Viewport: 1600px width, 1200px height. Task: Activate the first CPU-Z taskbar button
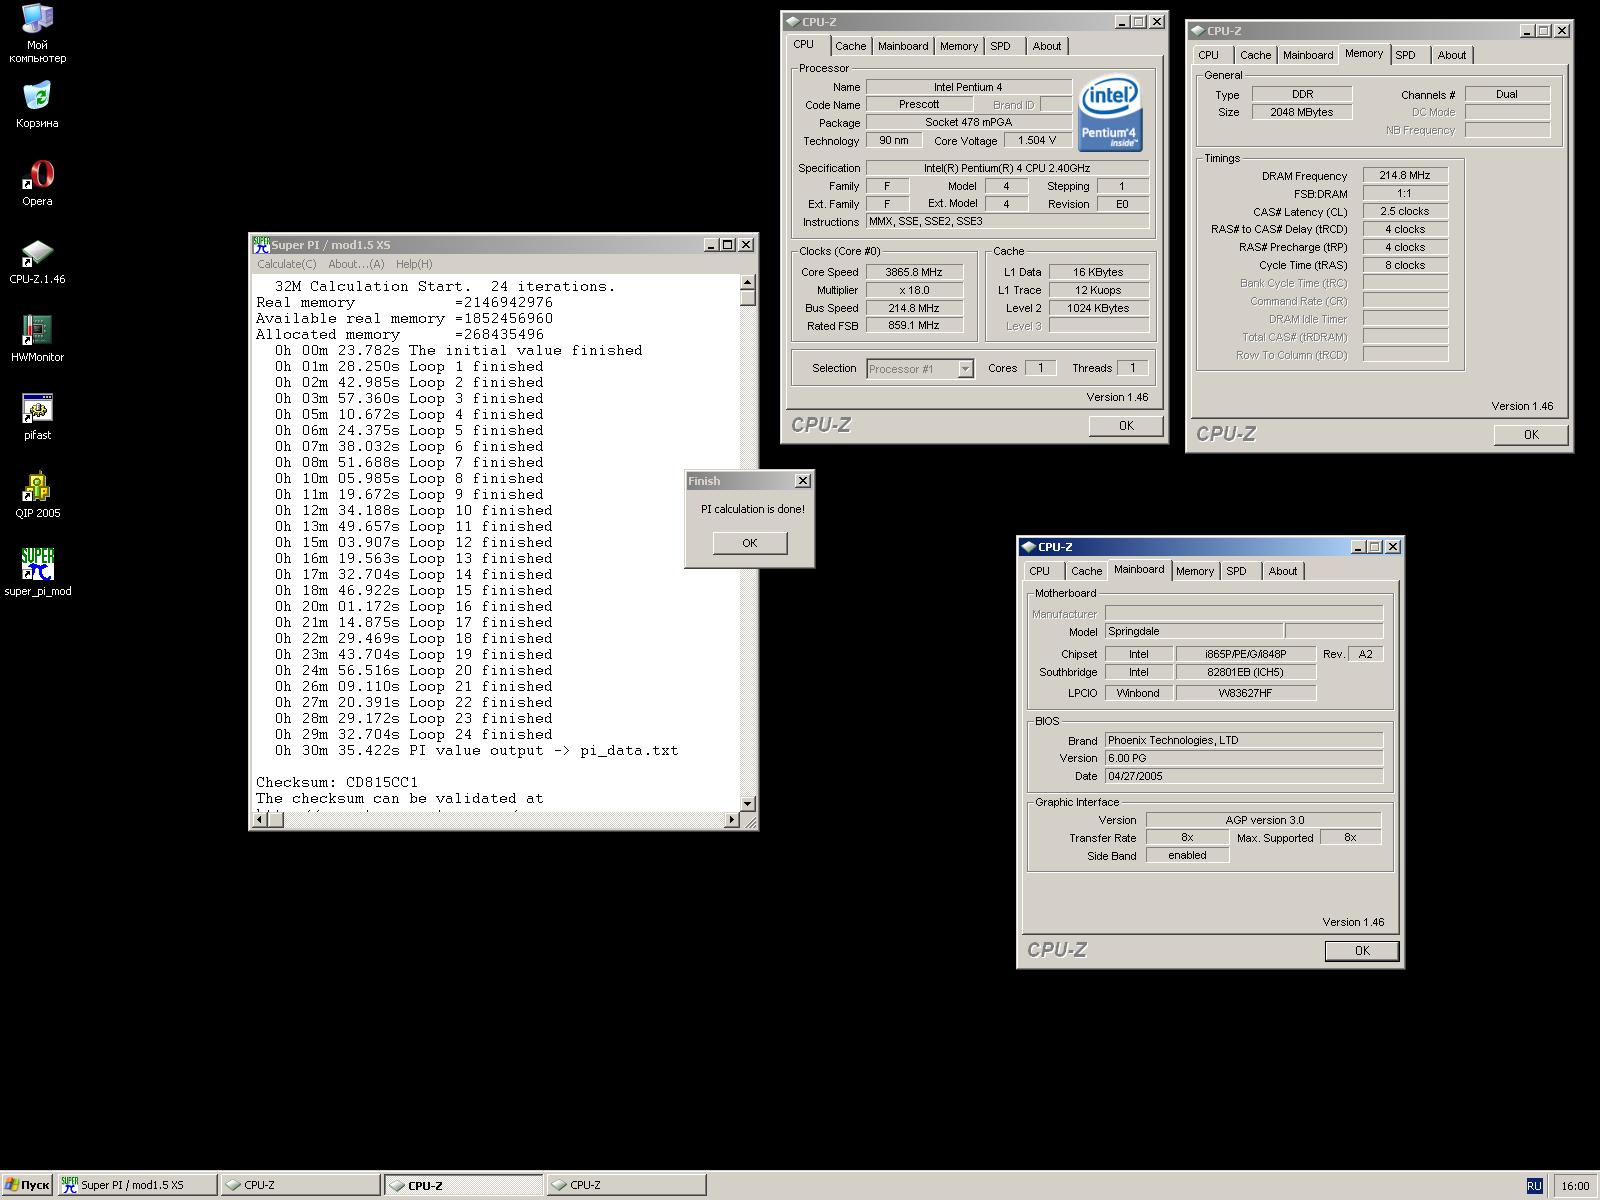tap(300, 1185)
